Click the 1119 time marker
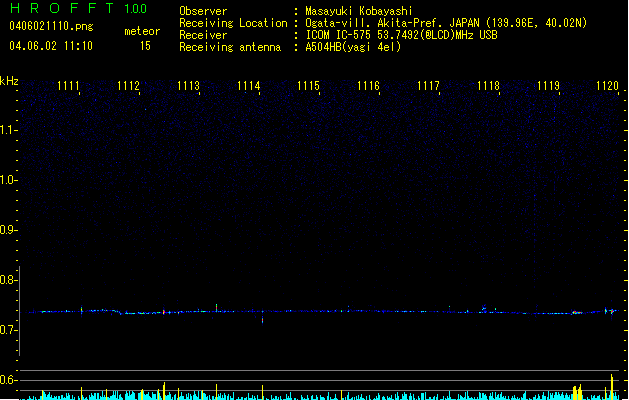 coord(548,86)
